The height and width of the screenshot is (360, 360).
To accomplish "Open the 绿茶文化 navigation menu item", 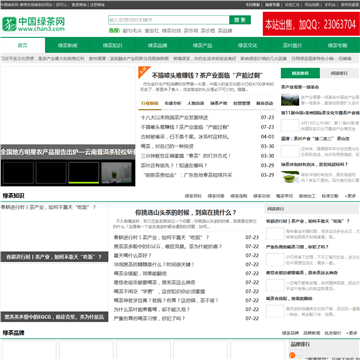I will pyautogui.click(x=247, y=45).
